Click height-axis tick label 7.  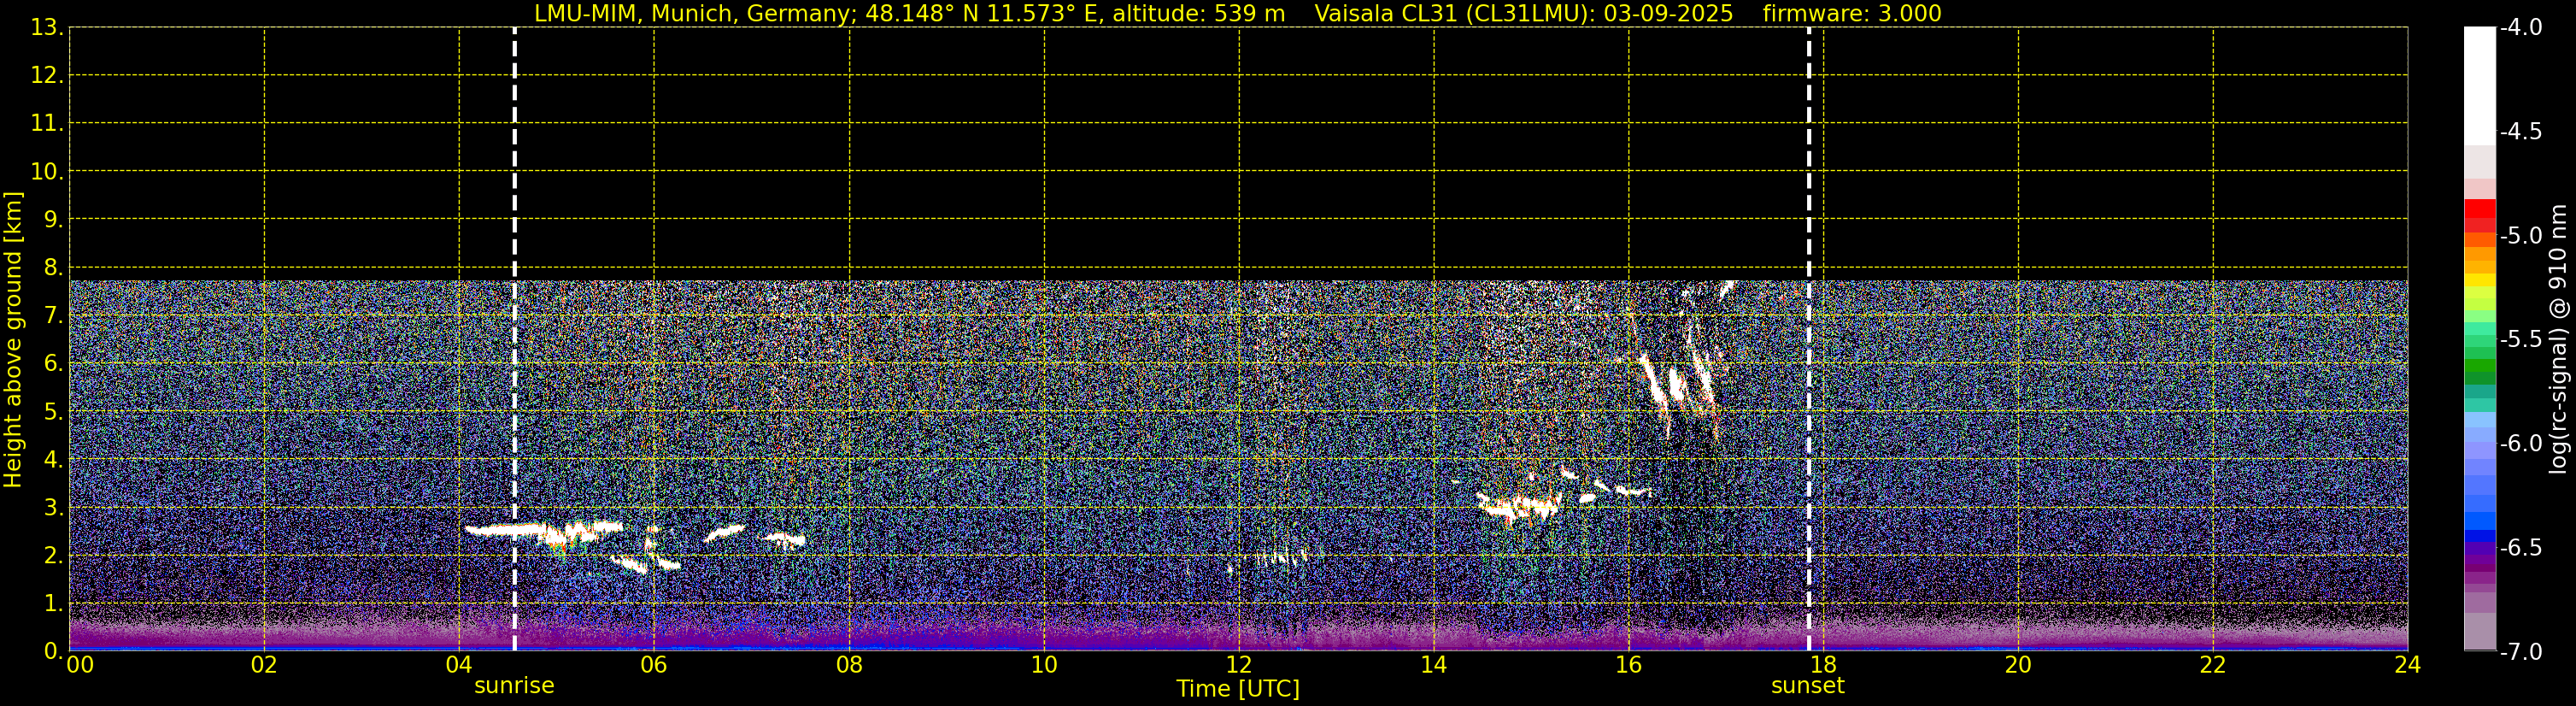tap(52, 316)
